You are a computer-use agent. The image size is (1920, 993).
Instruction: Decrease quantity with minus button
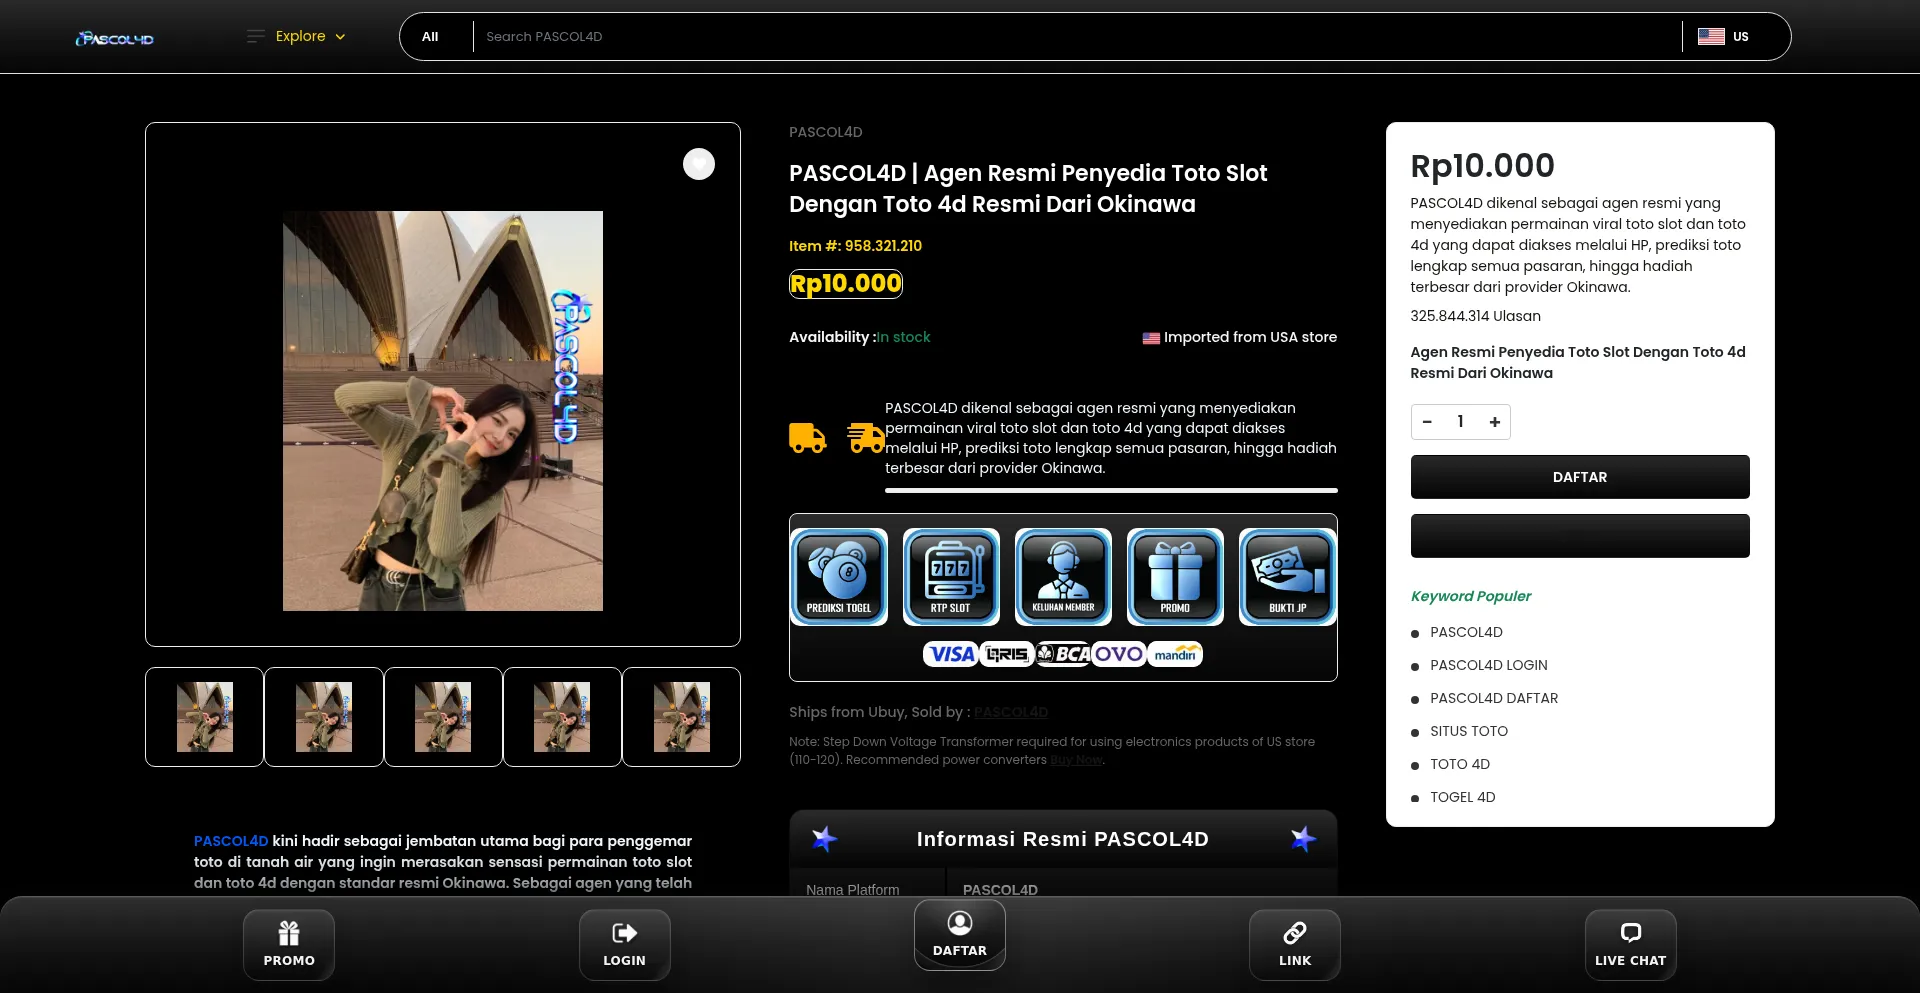[x=1427, y=422]
